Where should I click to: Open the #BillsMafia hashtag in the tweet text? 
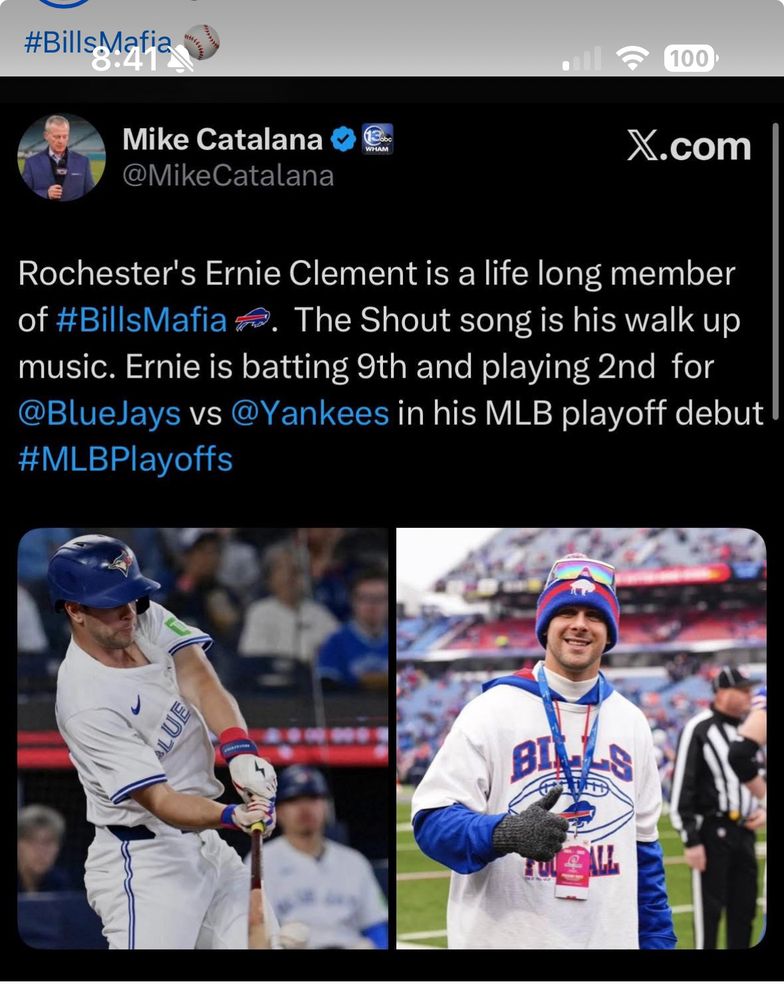click(141, 320)
